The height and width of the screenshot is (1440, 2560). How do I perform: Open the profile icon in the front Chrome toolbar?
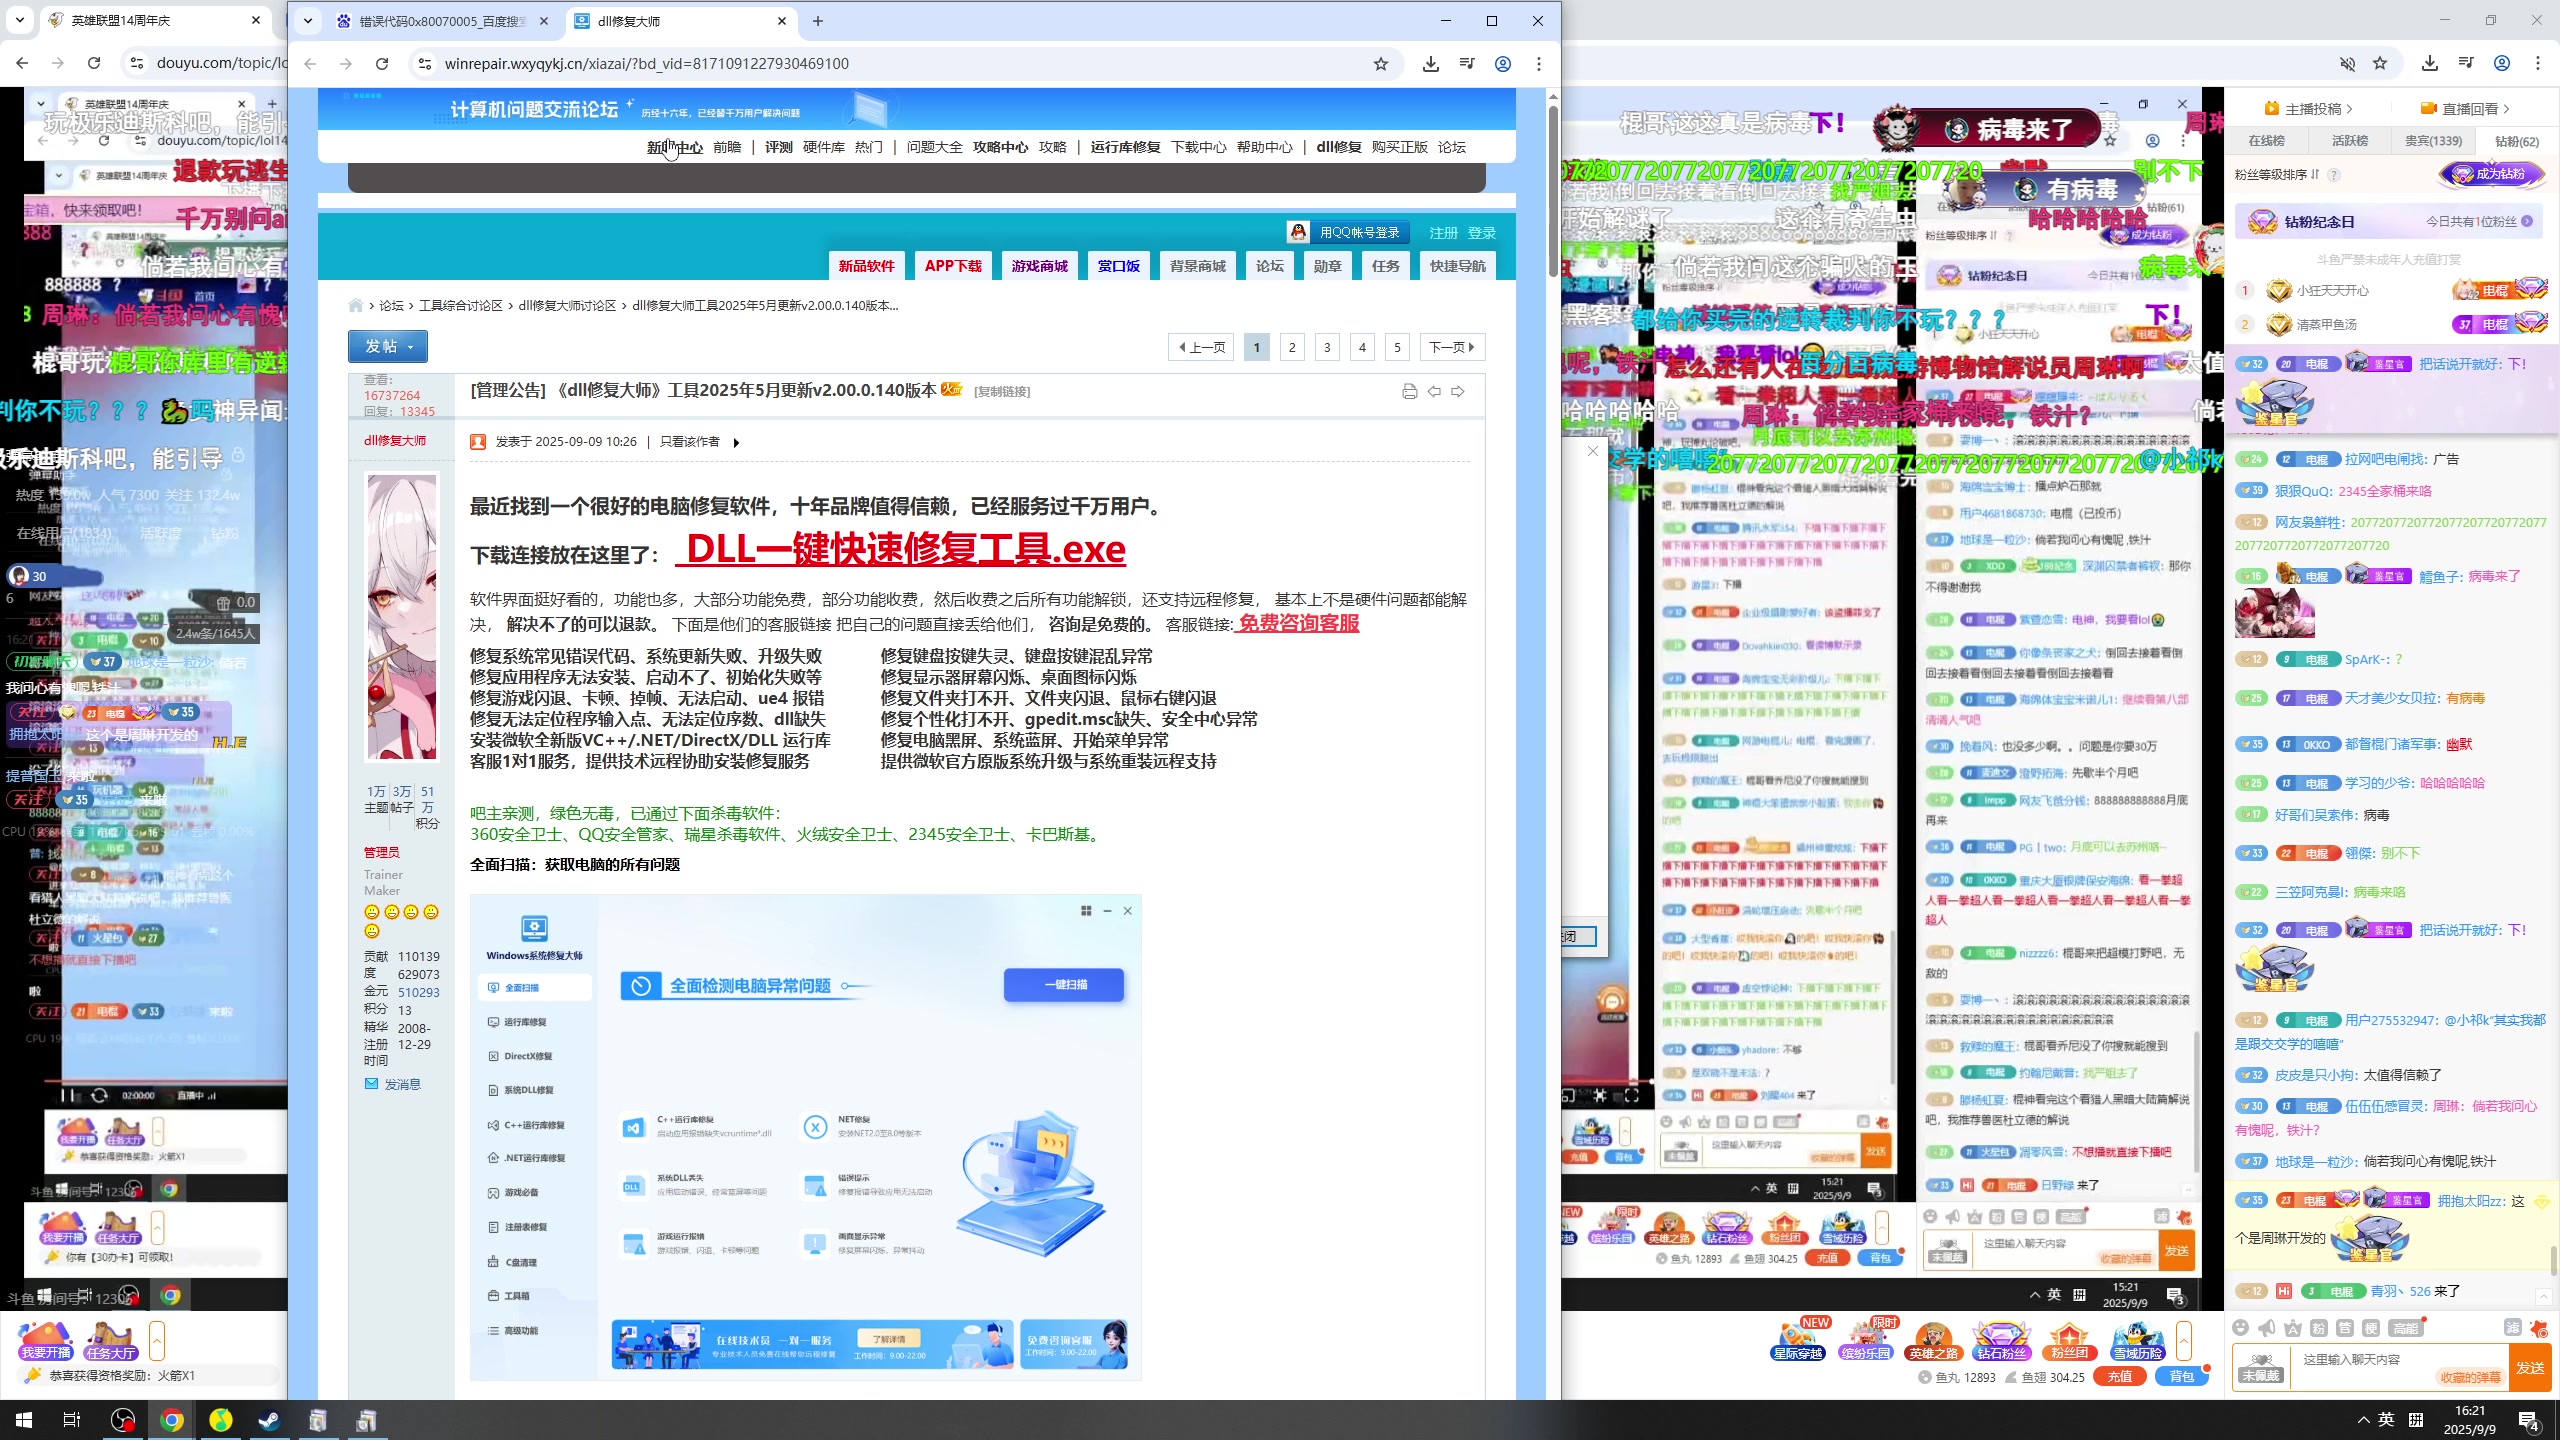coord(1503,64)
